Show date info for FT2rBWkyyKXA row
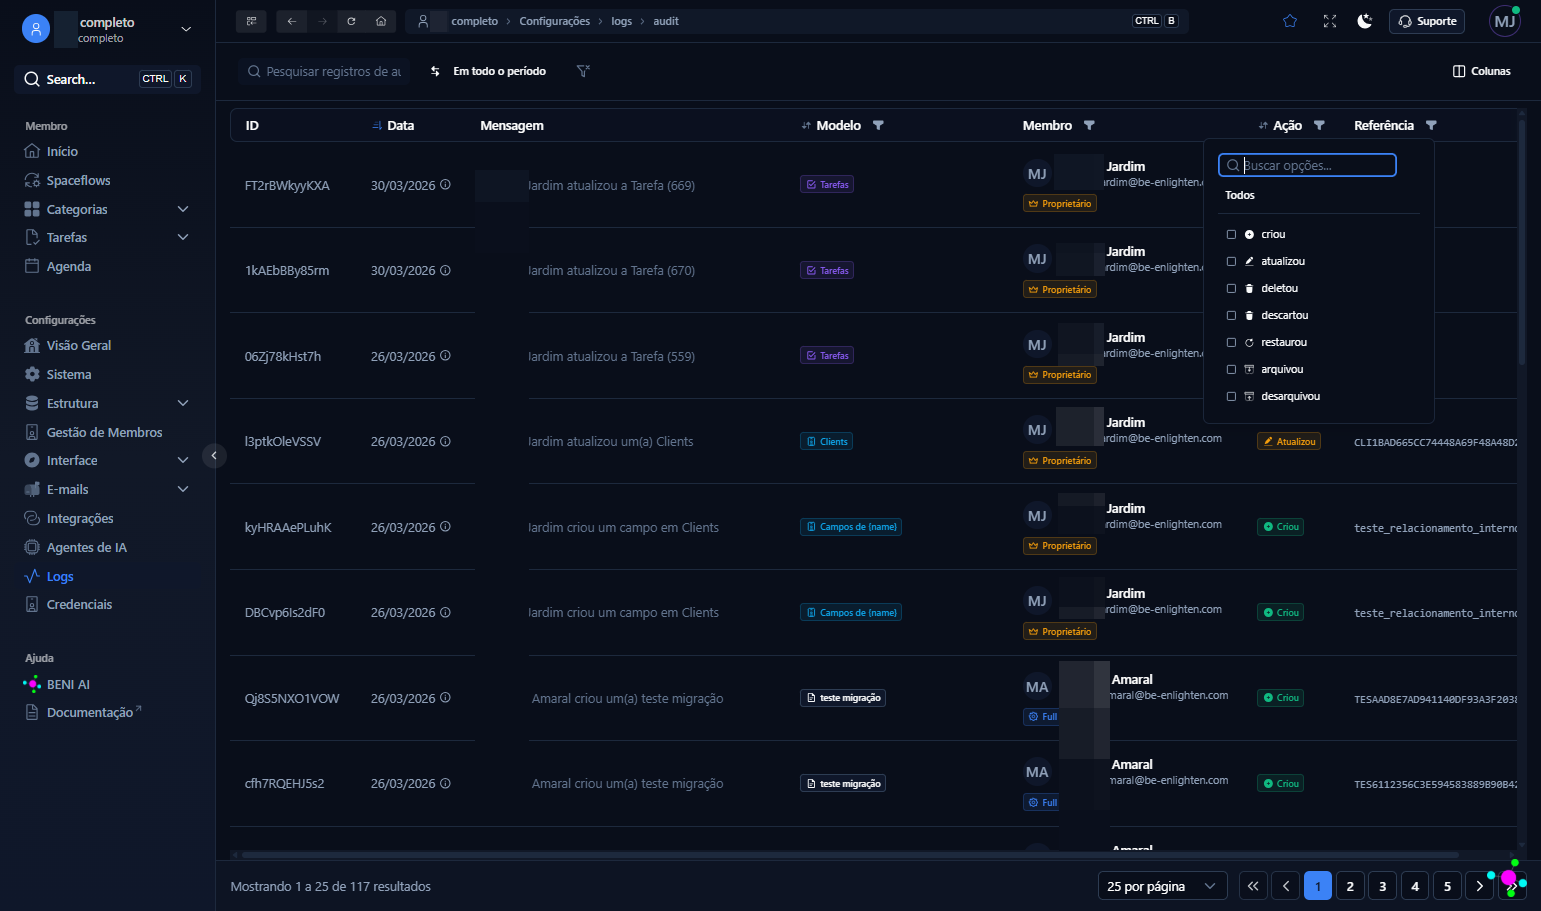Viewport: 1541px width, 911px height. coord(445,185)
